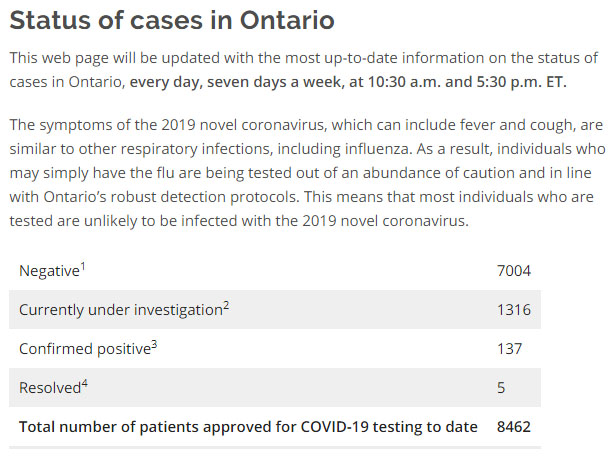The height and width of the screenshot is (456, 613).
Task: Click the Negative count 7004
Action: (x=513, y=271)
